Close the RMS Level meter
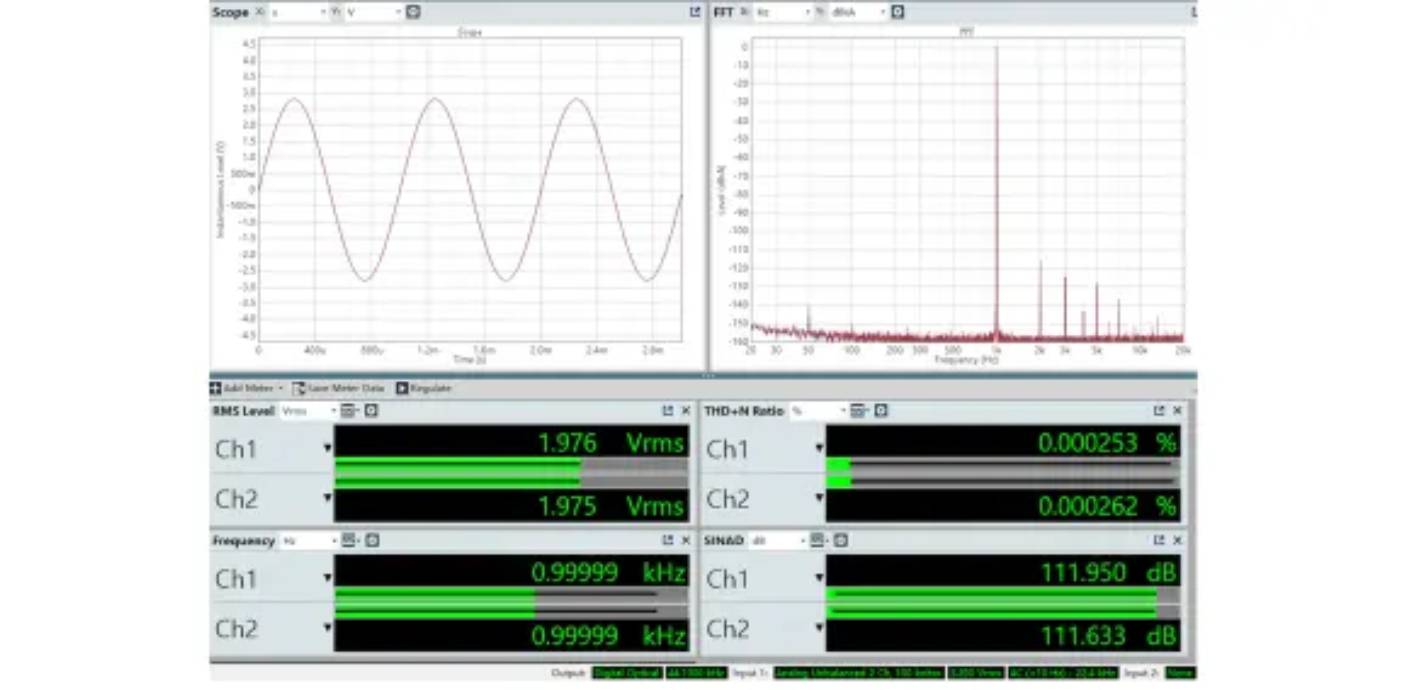 (686, 411)
